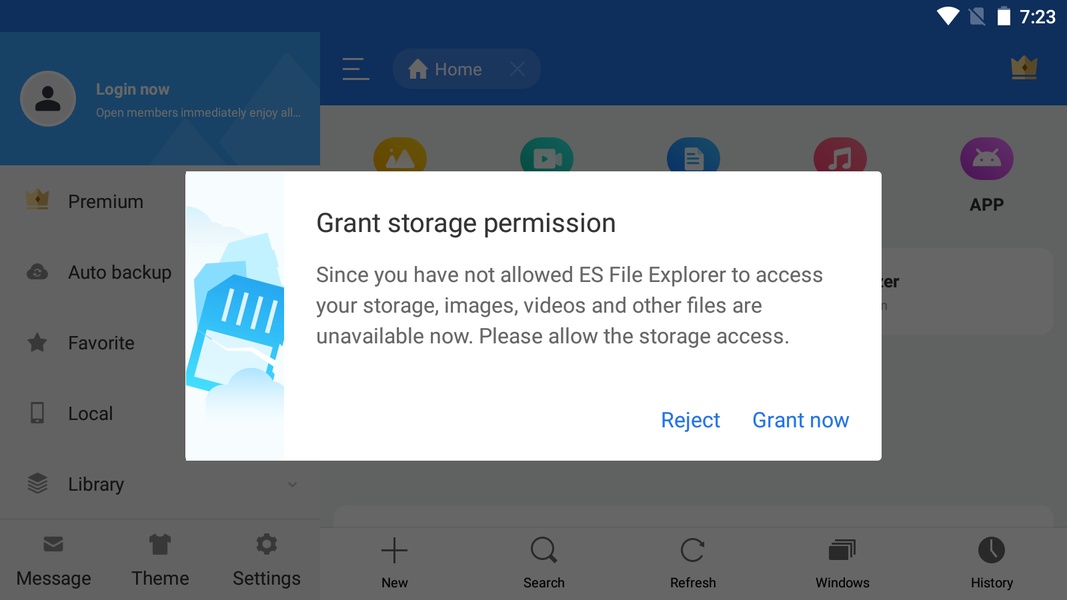Tap Grant now in the permission dialog
This screenshot has width=1067, height=600.
(800, 420)
